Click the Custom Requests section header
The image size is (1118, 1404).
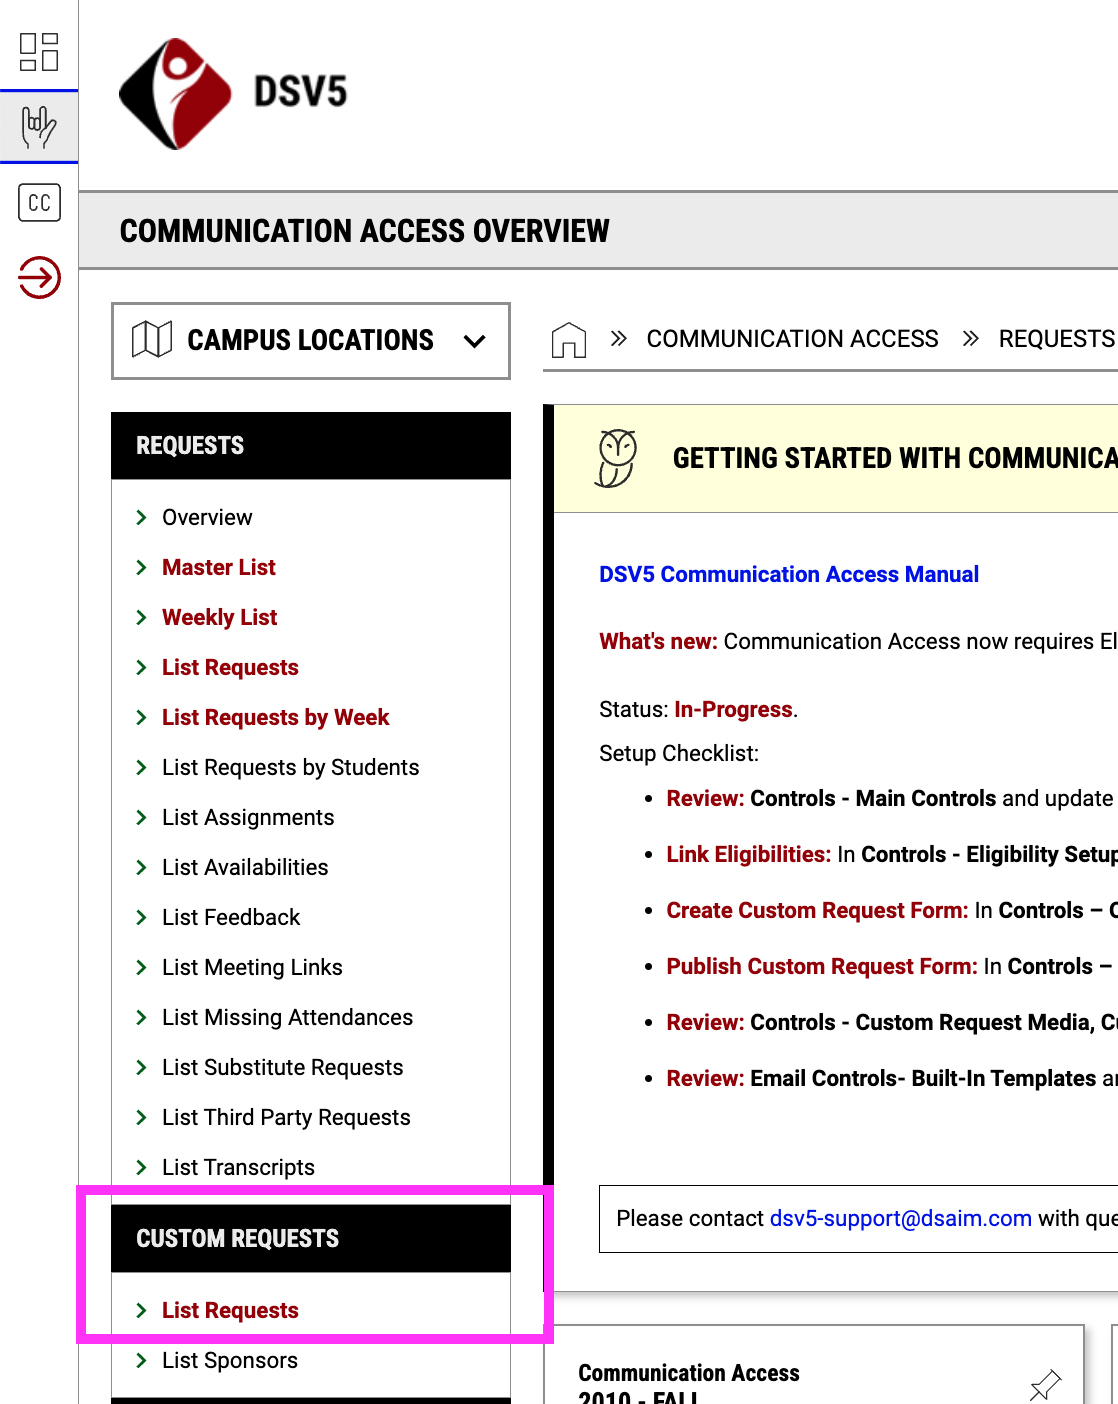pos(311,1239)
